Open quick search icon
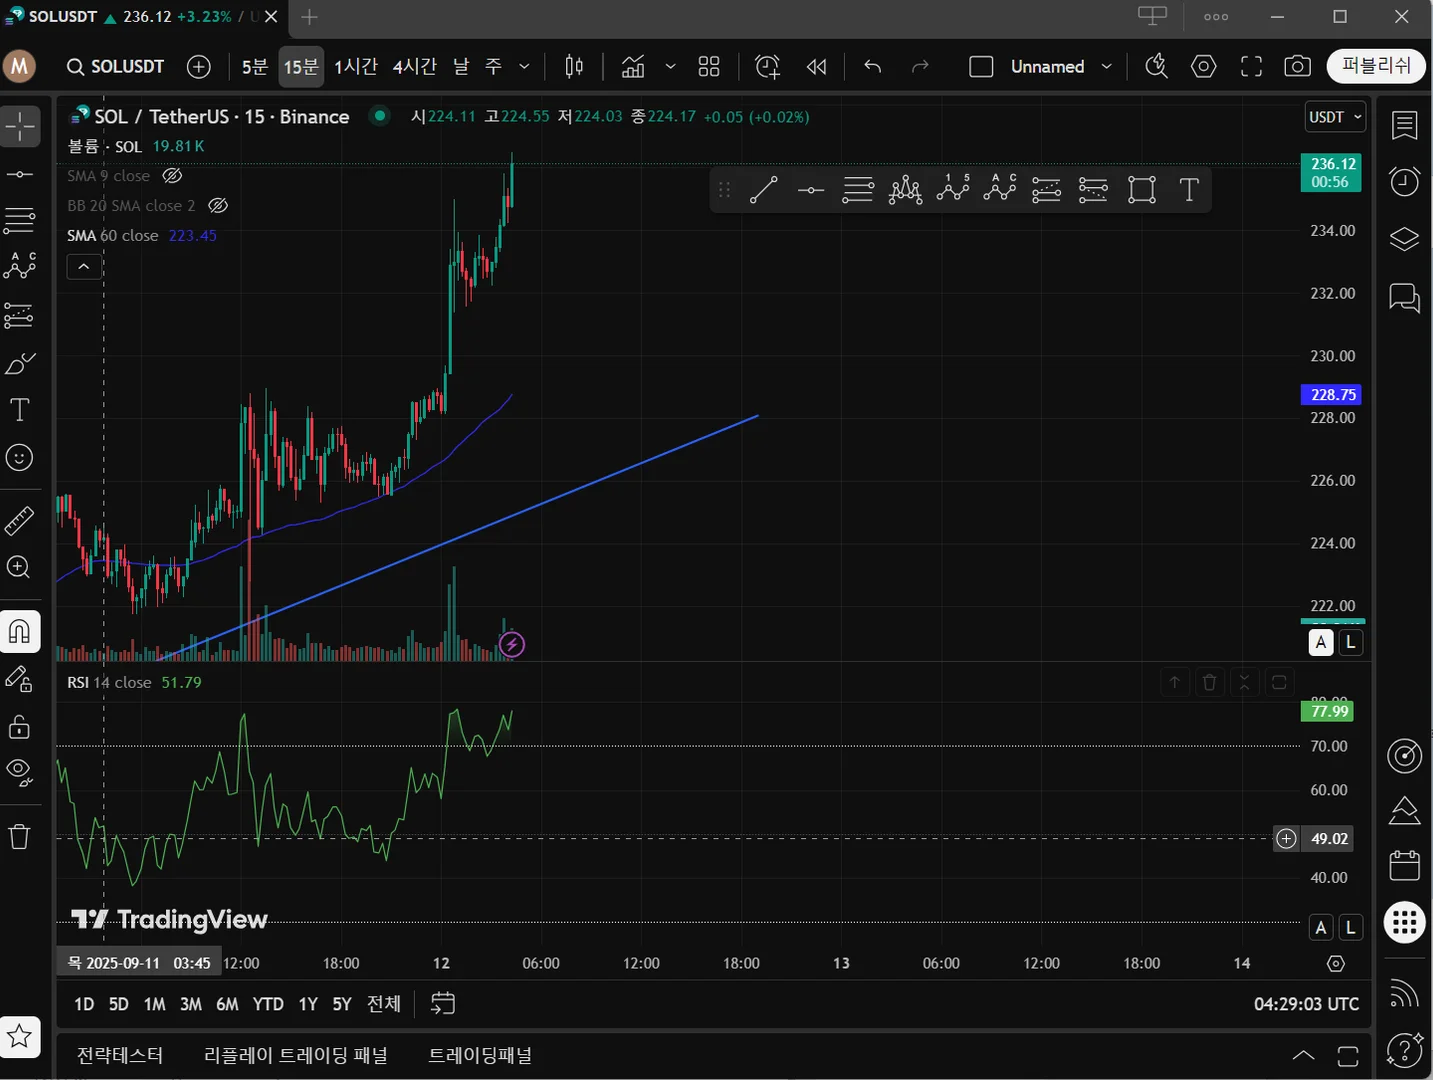This screenshot has width=1433, height=1080. click(x=1156, y=67)
